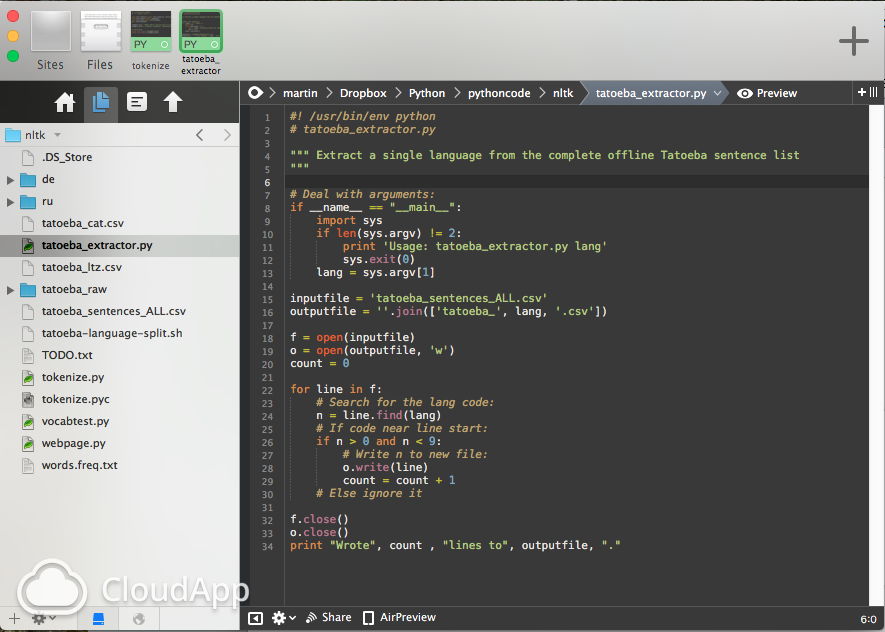Open the symbols list sidebar icon
The height and width of the screenshot is (632, 885).
pos(137,102)
